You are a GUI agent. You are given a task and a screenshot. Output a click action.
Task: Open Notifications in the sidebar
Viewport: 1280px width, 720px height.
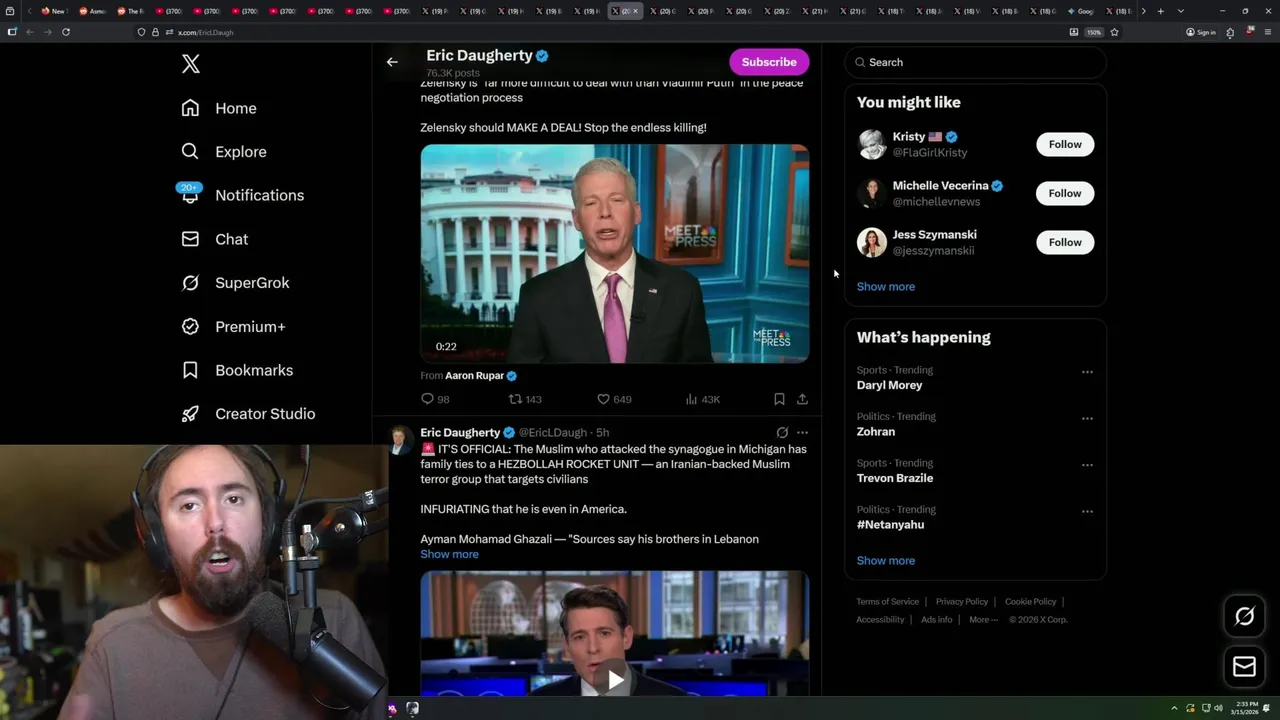coord(243,195)
